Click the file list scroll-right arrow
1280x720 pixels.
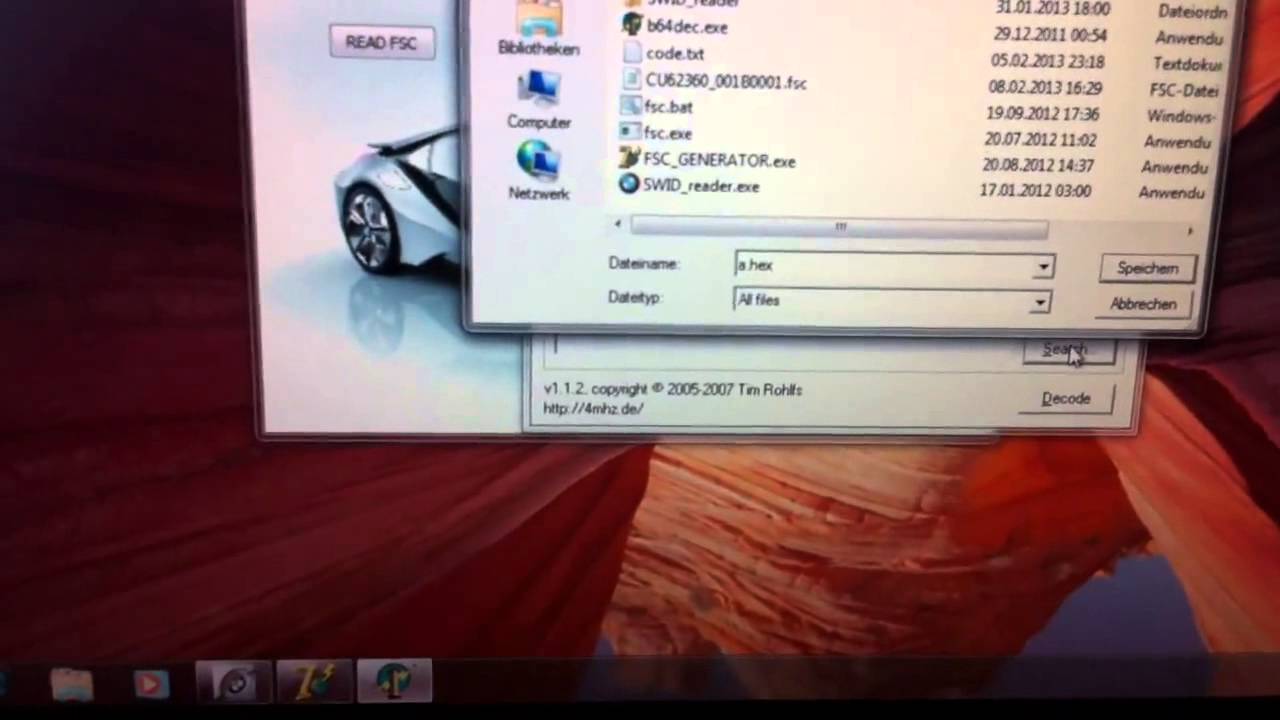tap(1189, 231)
